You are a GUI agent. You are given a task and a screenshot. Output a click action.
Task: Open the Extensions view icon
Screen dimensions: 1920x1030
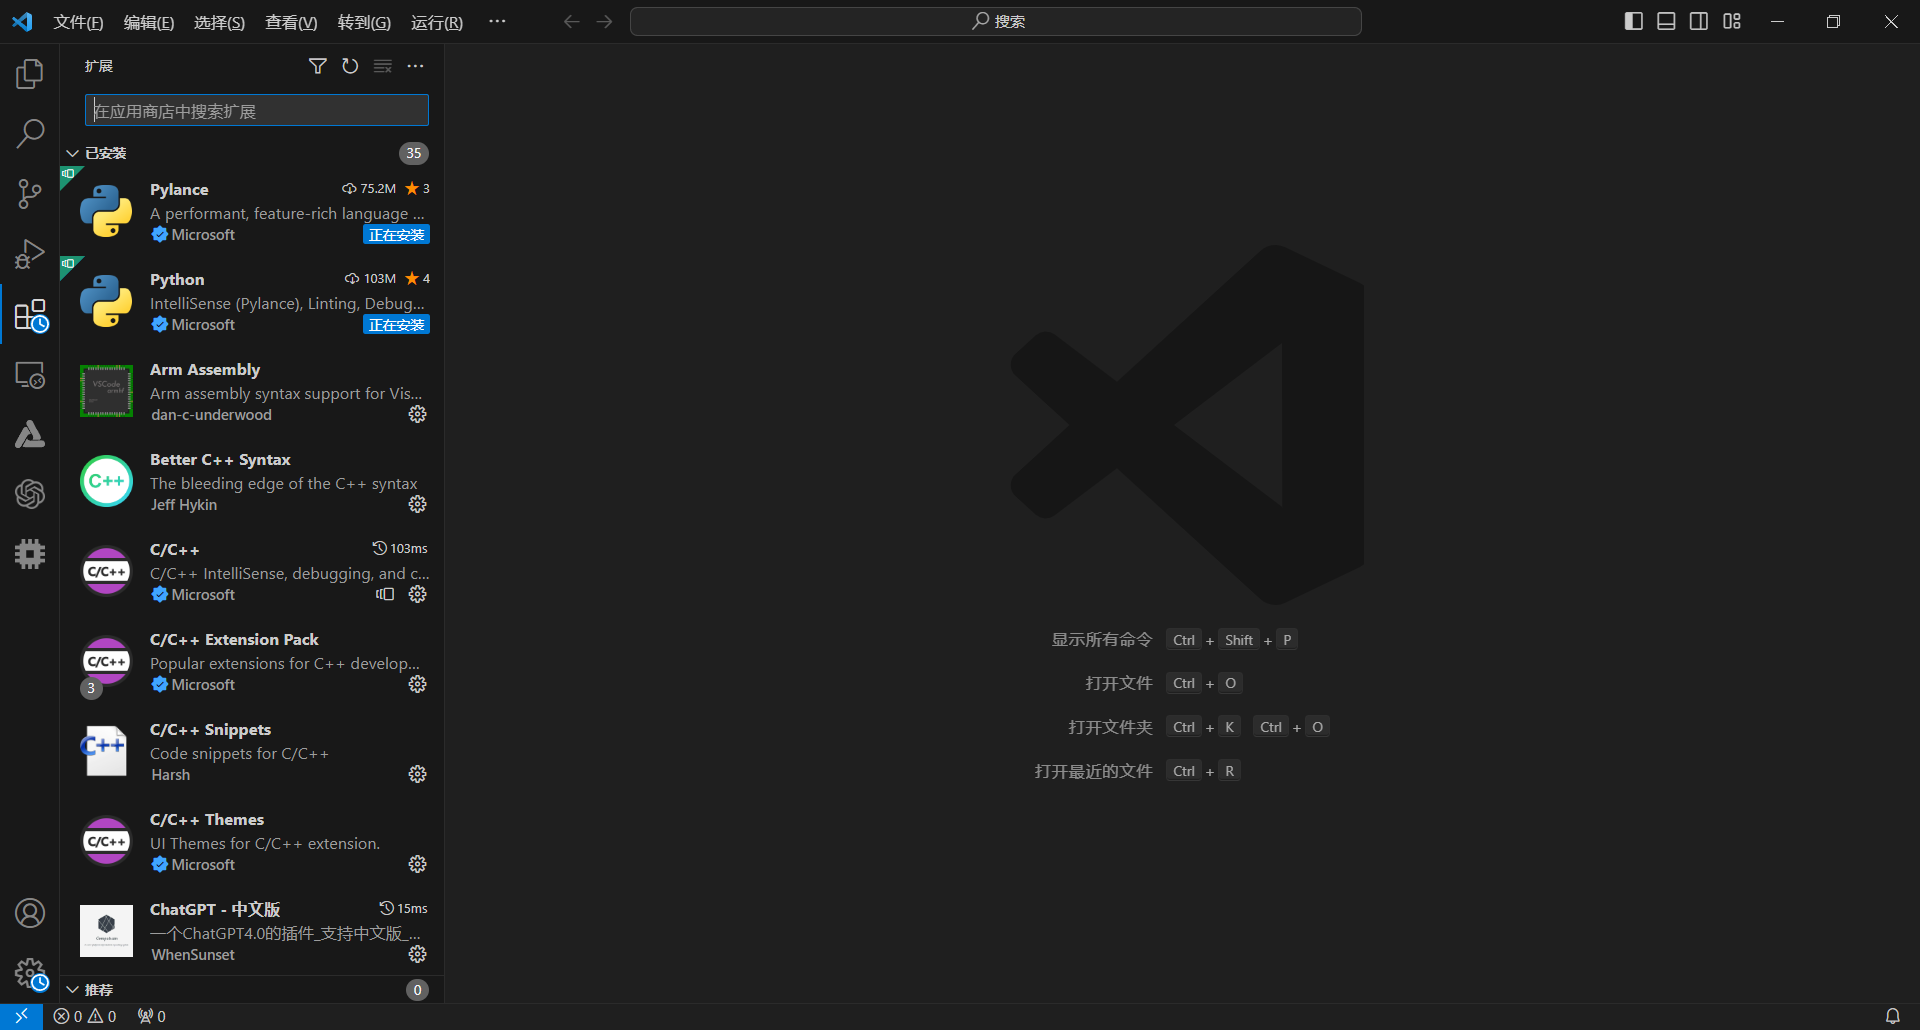[30, 315]
